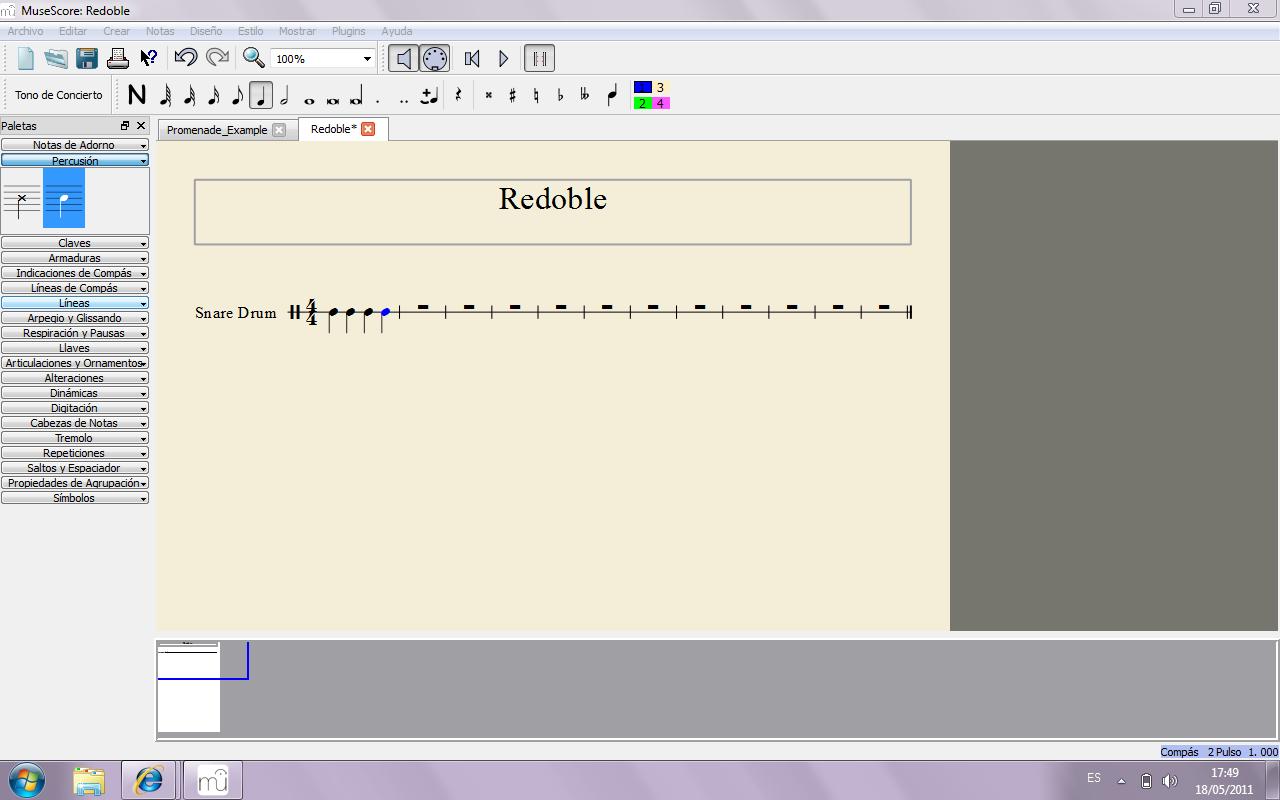This screenshot has width=1280, height=800.
Task: Flip the note stem direction
Action: pyautogui.click(x=610, y=94)
